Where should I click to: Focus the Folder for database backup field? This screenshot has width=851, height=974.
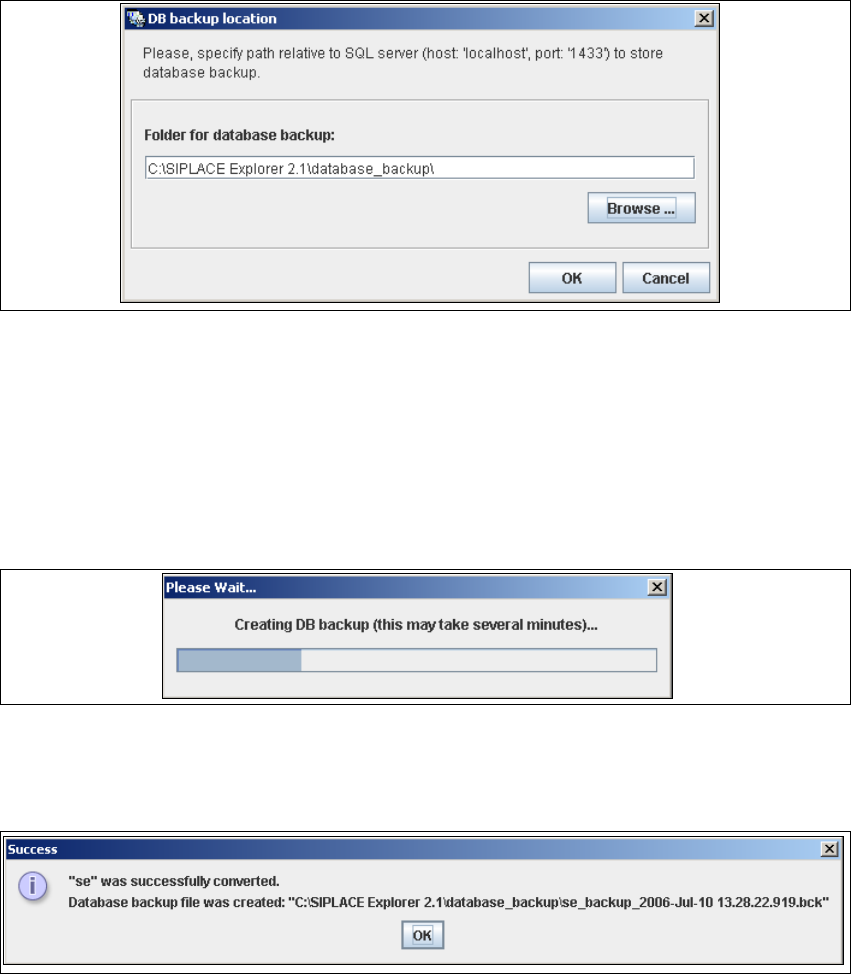419,168
